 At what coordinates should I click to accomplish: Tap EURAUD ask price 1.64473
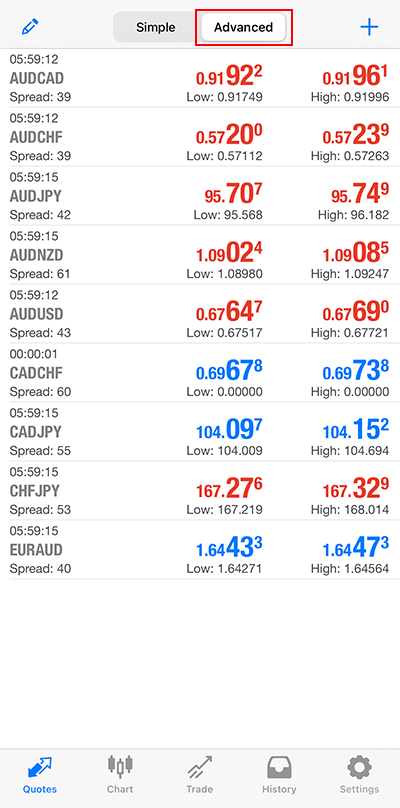(356, 548)
